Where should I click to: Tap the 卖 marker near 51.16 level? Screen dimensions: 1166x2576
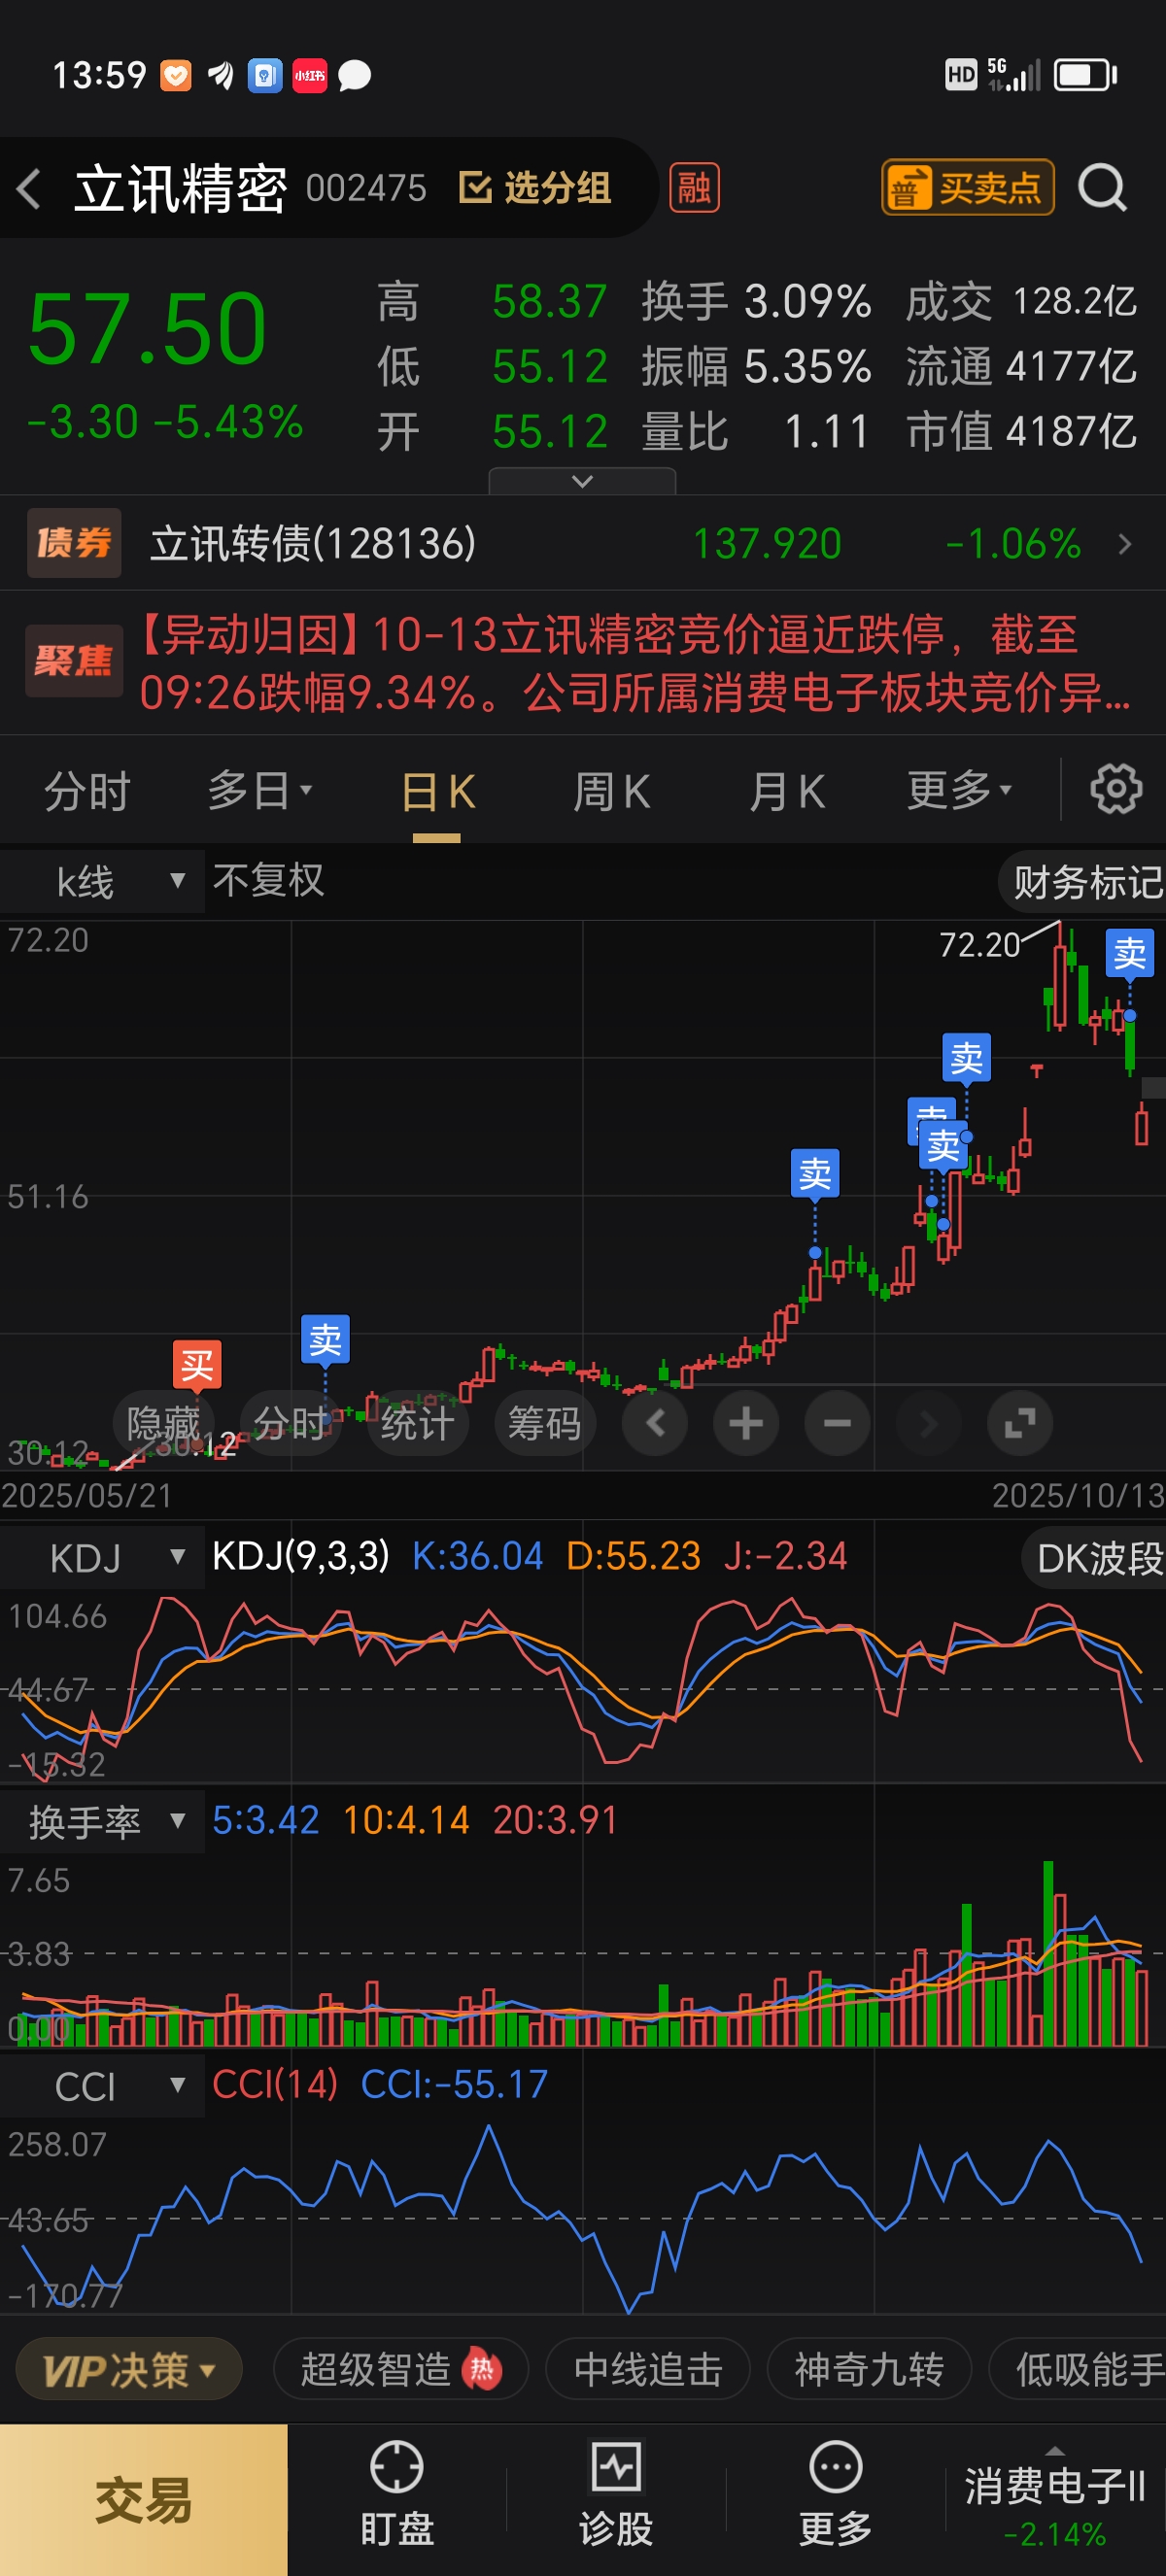tap(815, 1173)
